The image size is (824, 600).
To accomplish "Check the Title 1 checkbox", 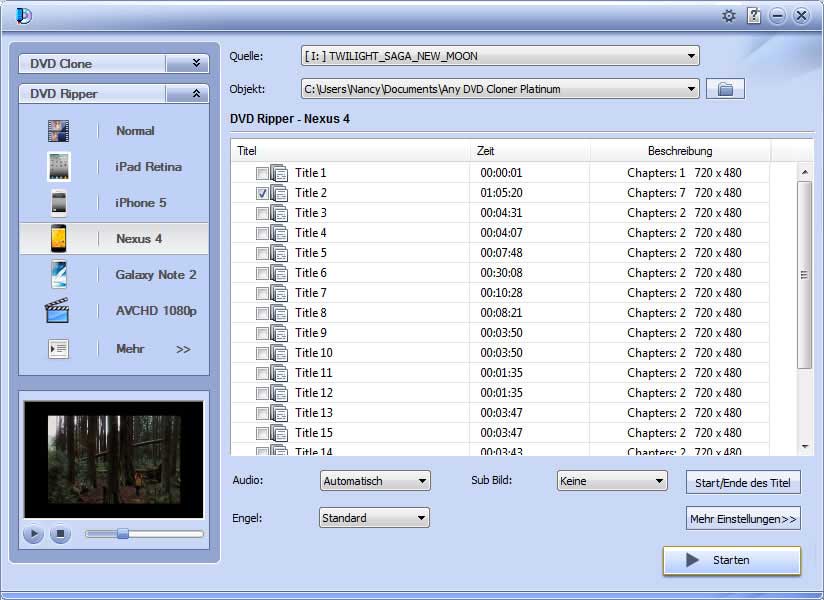I will (x=262, y=173).
